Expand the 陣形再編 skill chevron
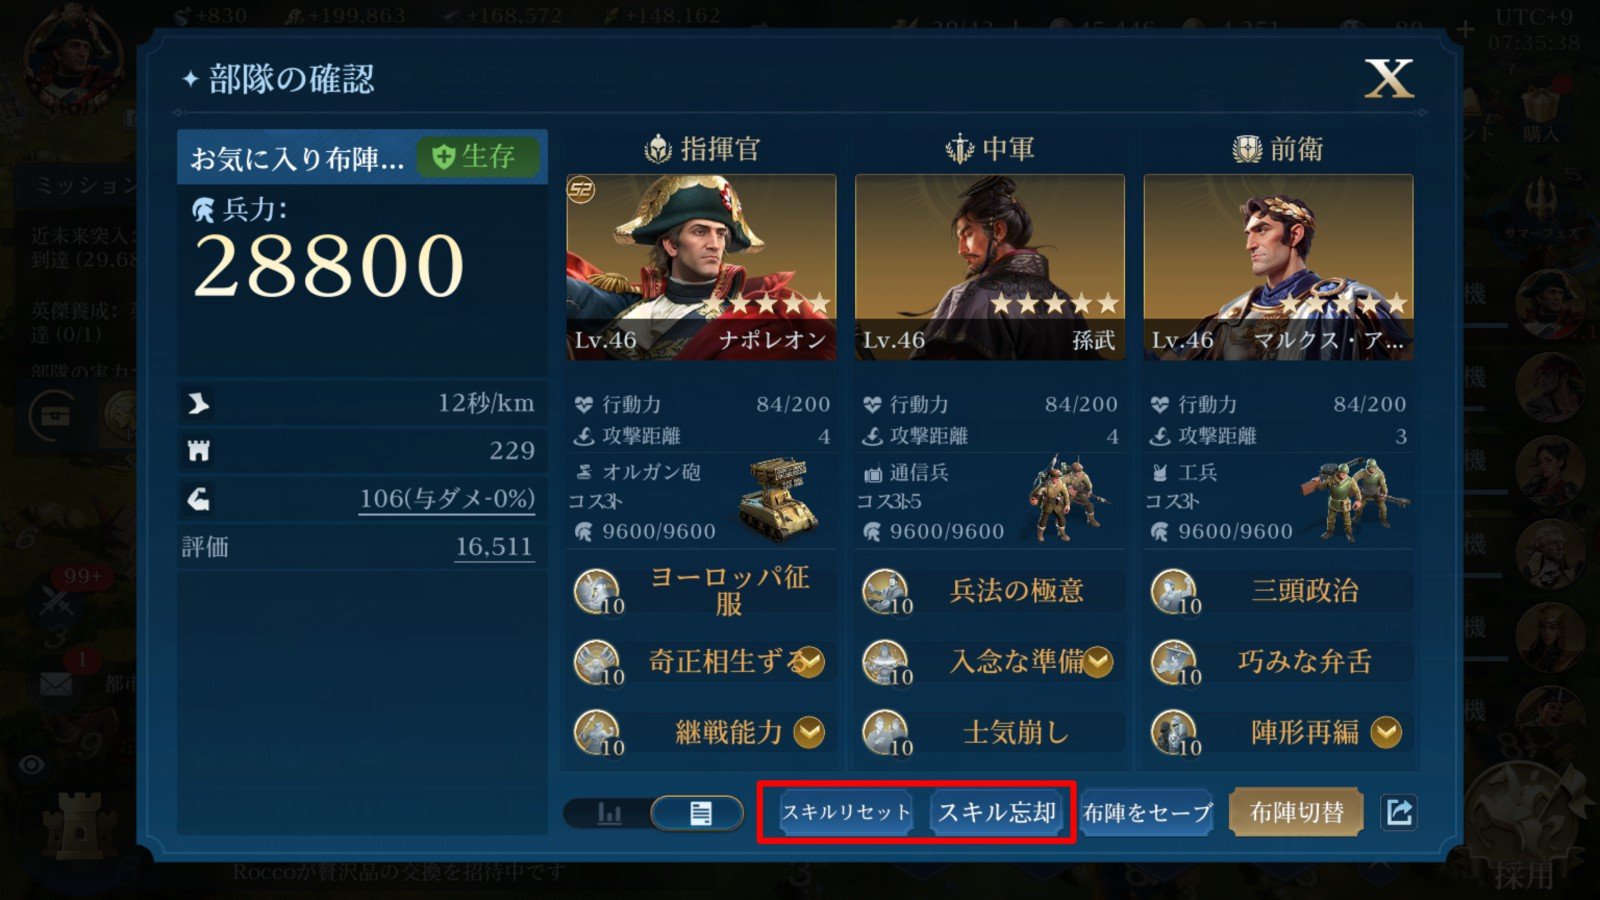Screen dimensions: 1600x900 pyautogui.click(x=1386, y=733)
